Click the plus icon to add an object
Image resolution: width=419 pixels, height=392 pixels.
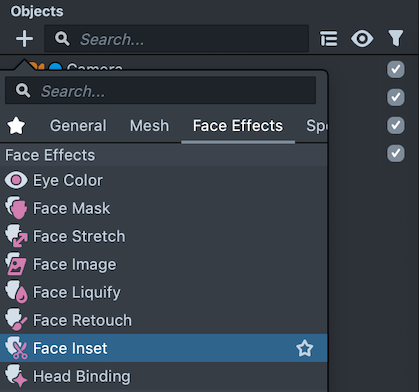[24, 39]
